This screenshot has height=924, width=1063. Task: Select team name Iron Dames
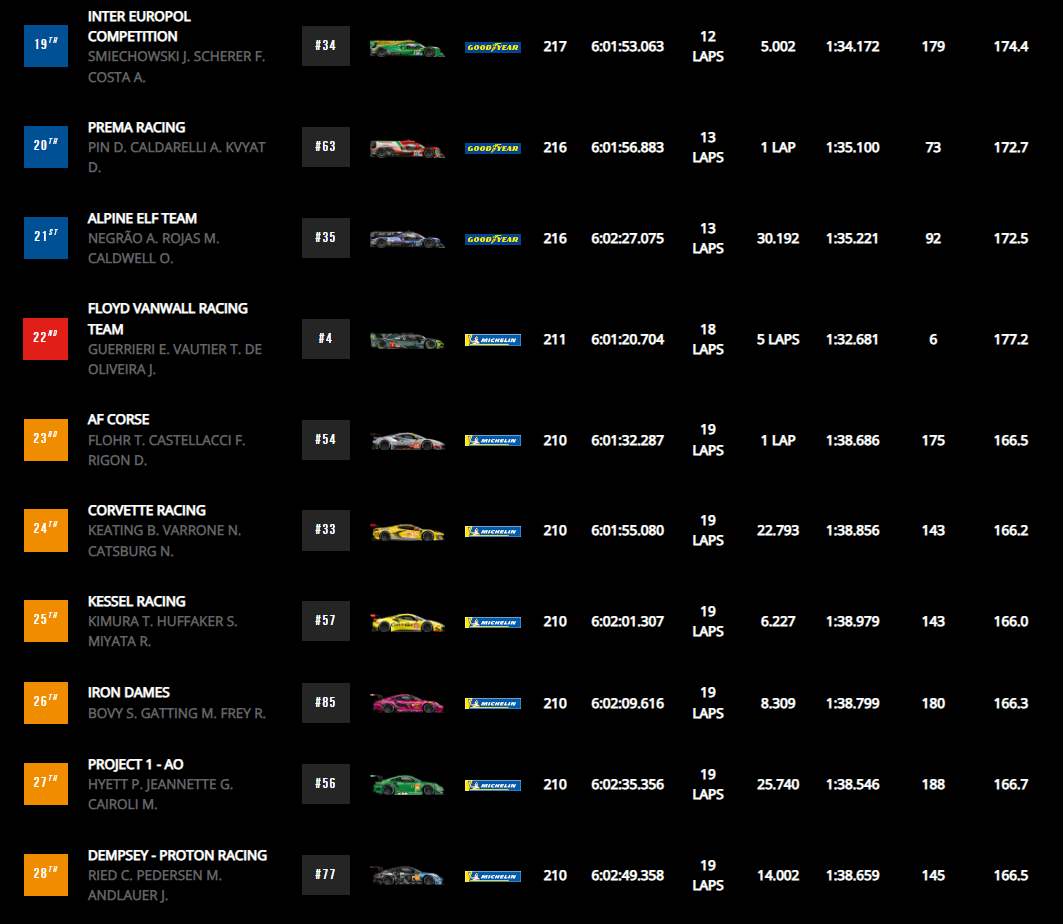(128, 692)
